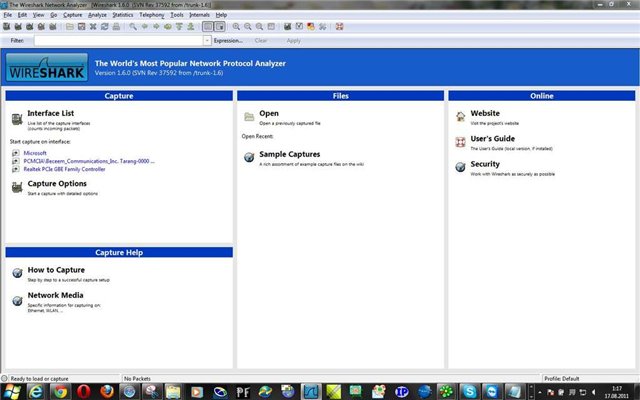Go forward in packet history arrow
Viewport: 640px width, 400px height.
click(x=156, y=27)
